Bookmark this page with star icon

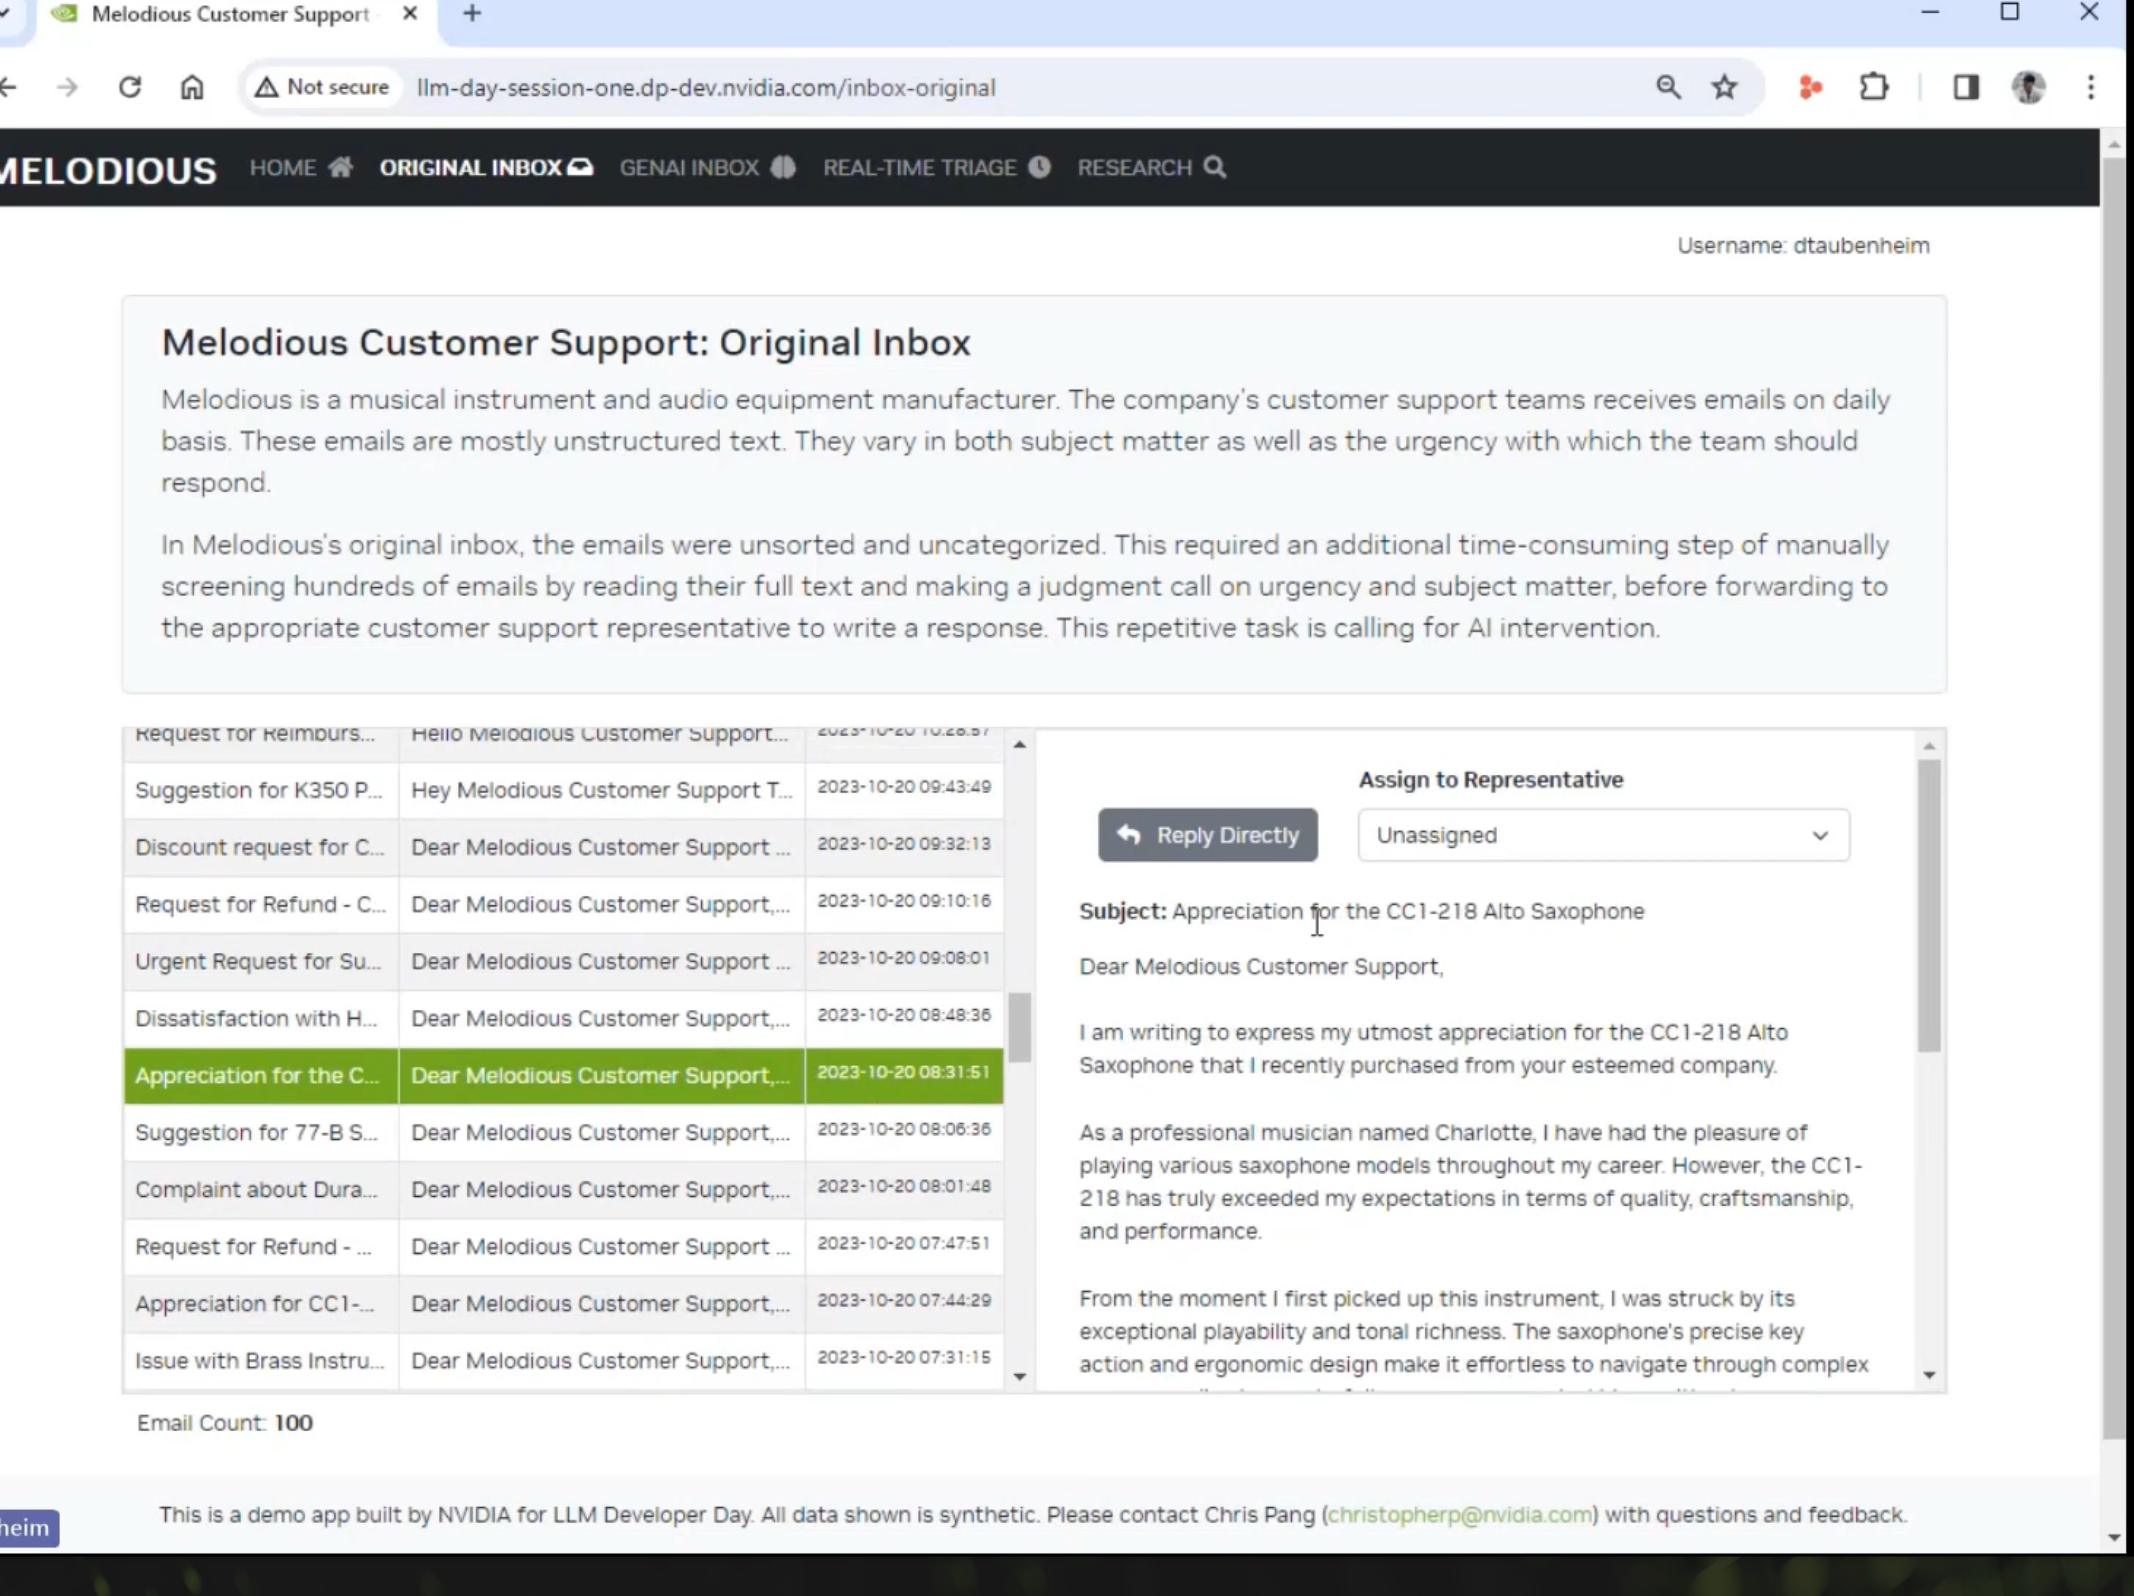(1724, 87)
